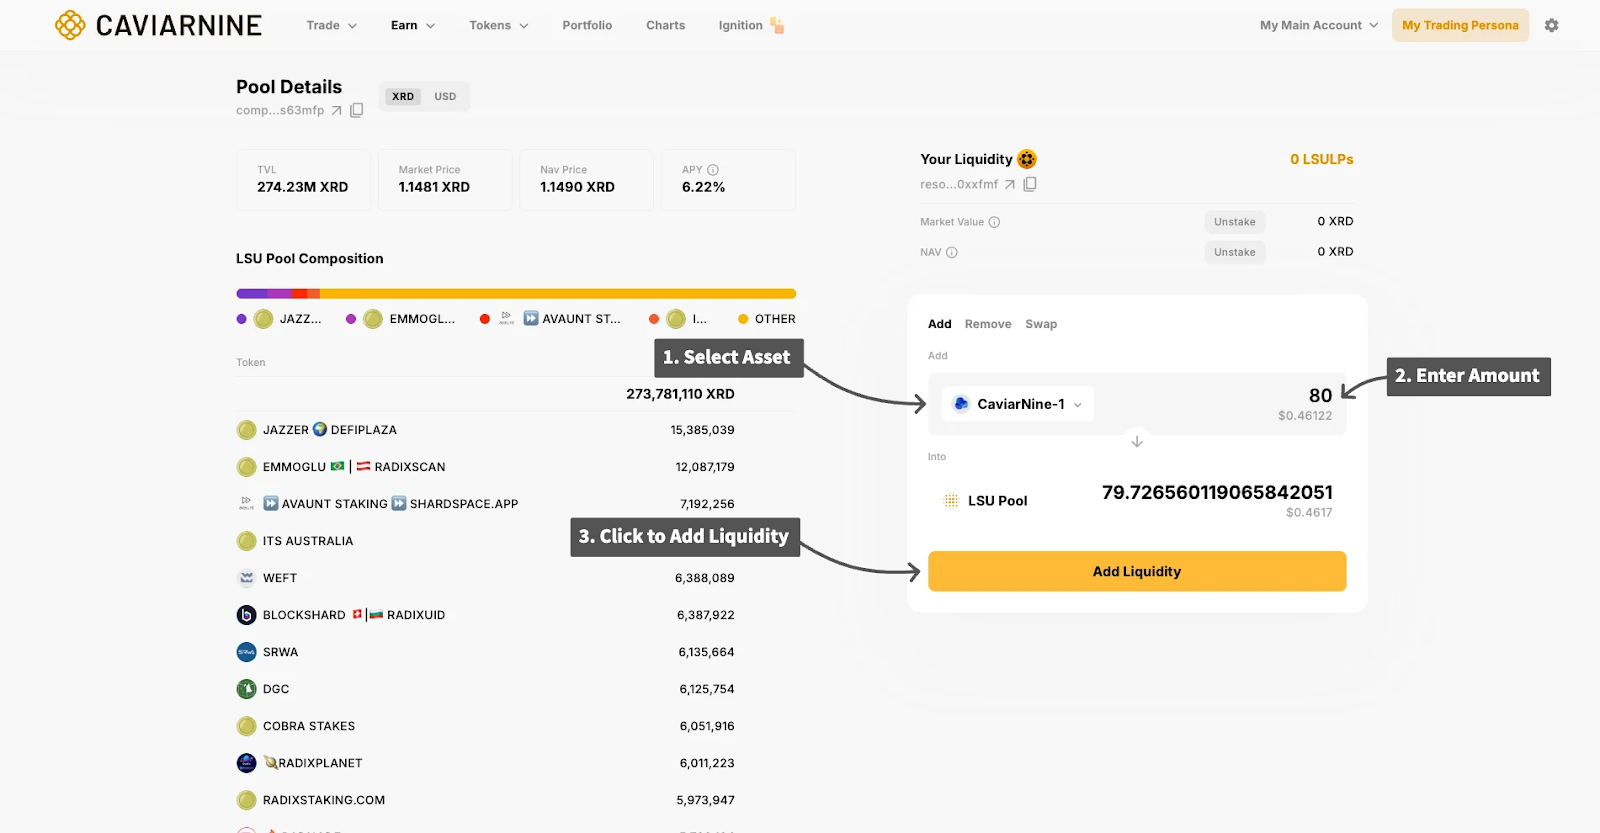
Task: Click the 0 LSULPs balance
Action: 1321,159
